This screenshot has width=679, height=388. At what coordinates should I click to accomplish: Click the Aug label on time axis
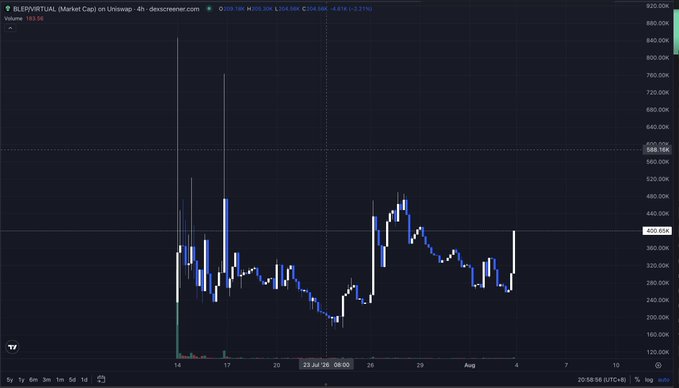click(470, 365)
